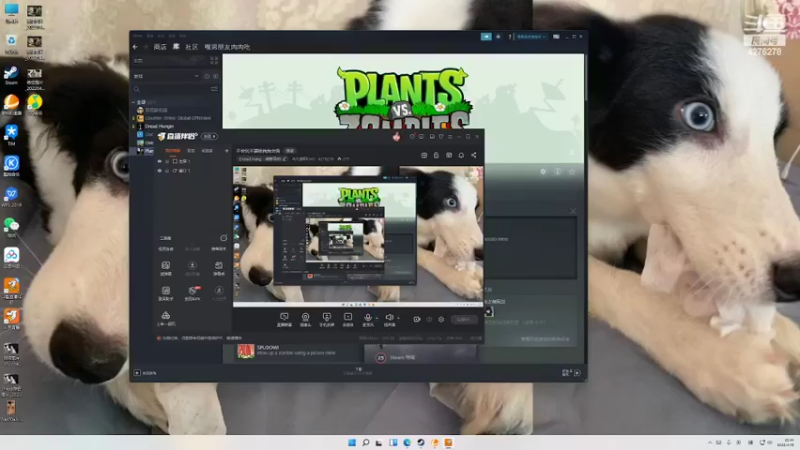
Task: Select first scene tab in streaming app
Action: point(172,151)
